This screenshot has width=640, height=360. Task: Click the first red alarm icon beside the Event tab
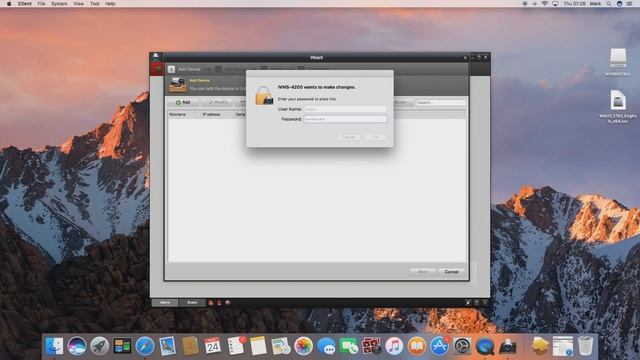[x=211, y=303]
